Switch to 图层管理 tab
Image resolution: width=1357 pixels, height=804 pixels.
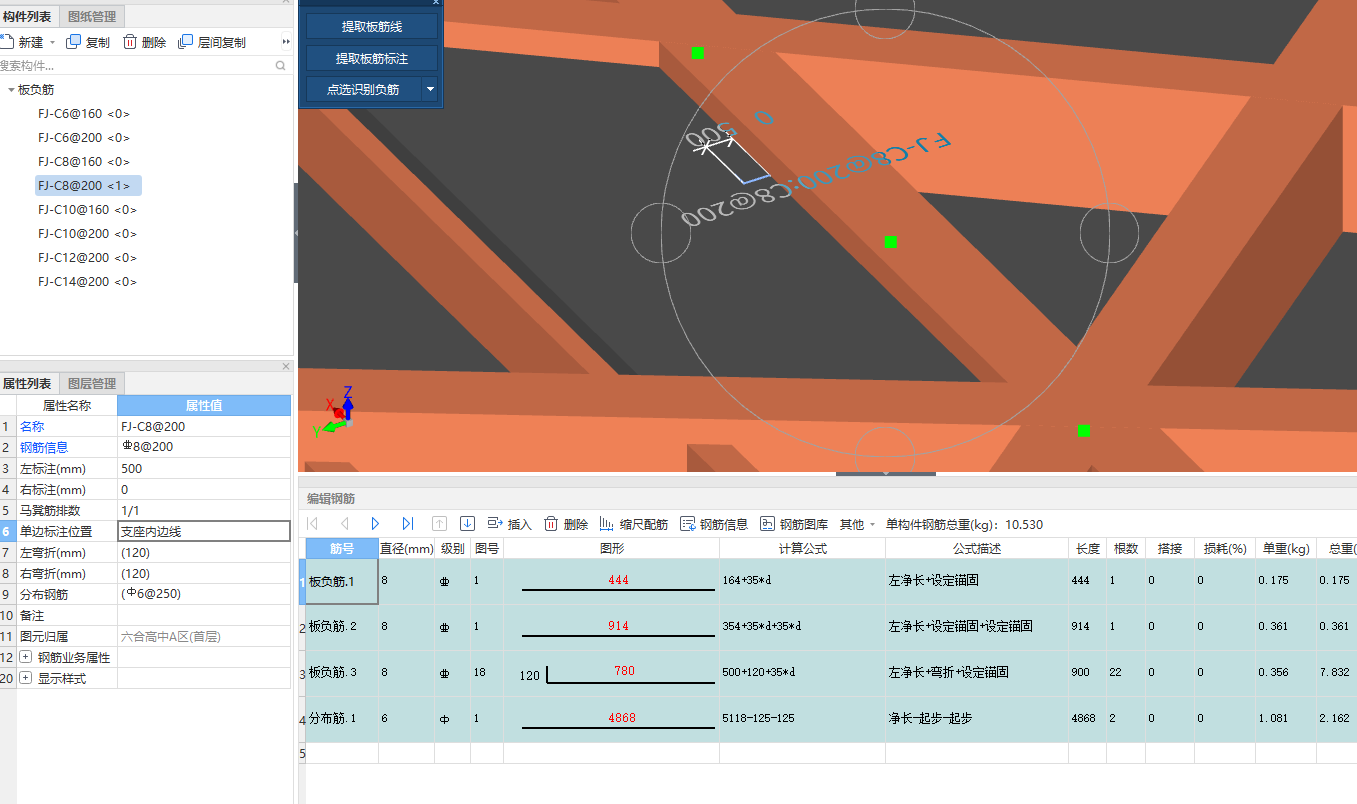coord(92,383)
